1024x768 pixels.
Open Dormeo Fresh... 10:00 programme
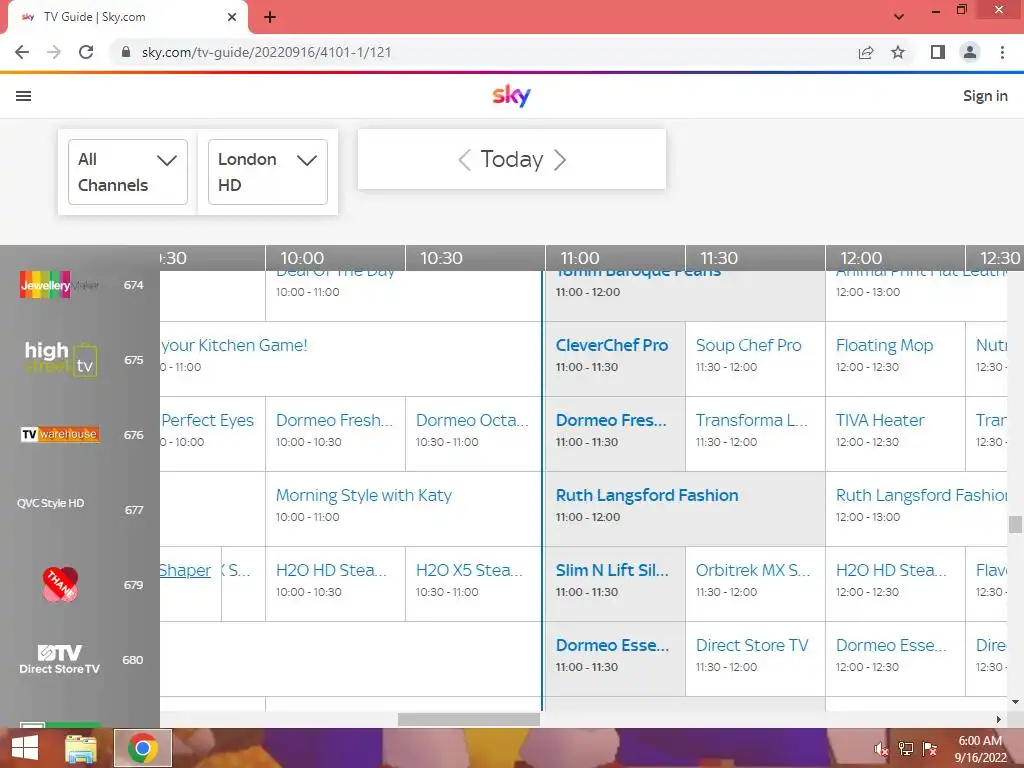335,434
